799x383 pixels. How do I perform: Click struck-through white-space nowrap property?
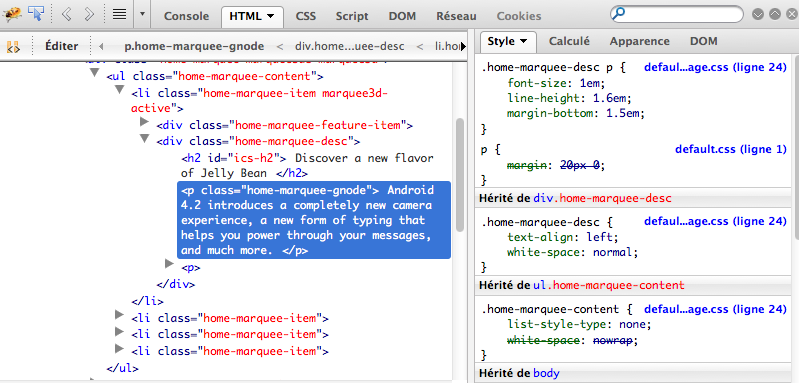coord(572,340)
